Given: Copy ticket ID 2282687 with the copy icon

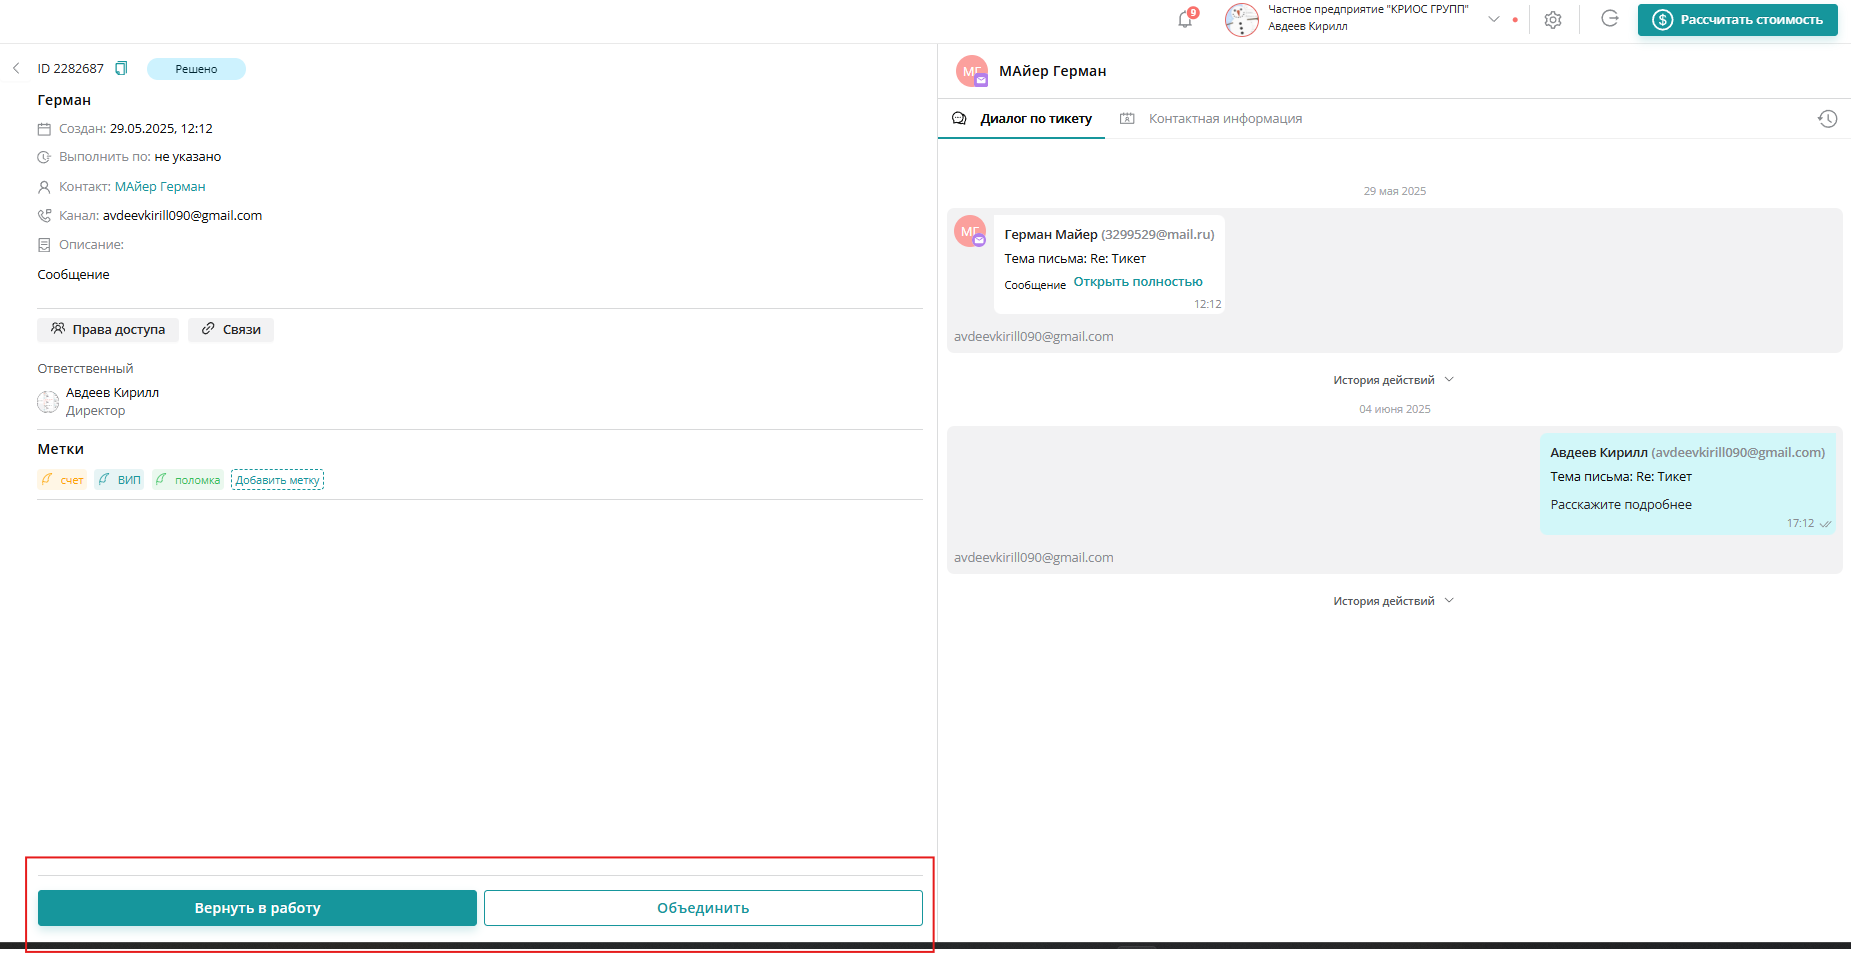Looking at the screenshot, I should [121, 69].
